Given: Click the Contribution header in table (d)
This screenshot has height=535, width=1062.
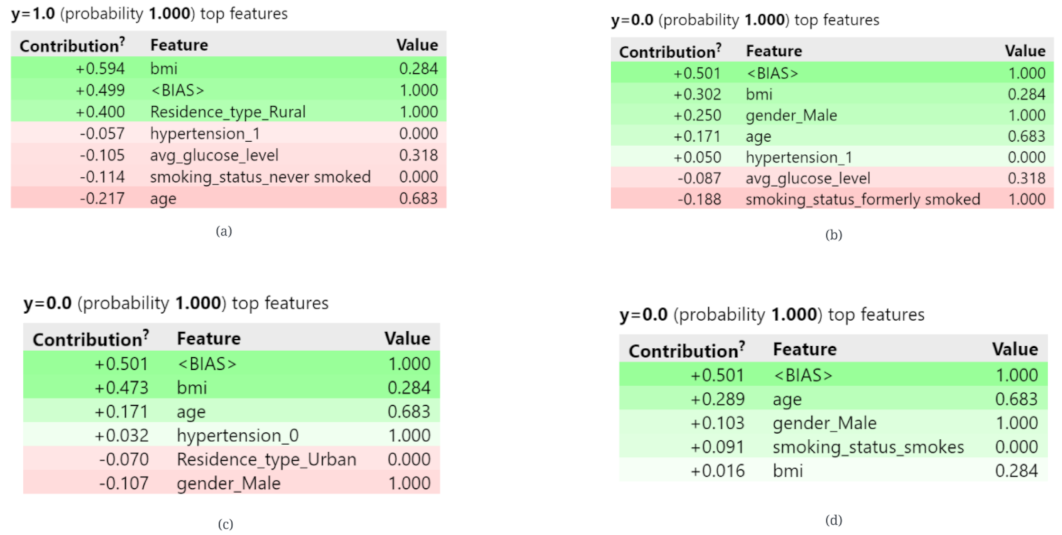Looking at the screenshot, I should click(683, 351).
